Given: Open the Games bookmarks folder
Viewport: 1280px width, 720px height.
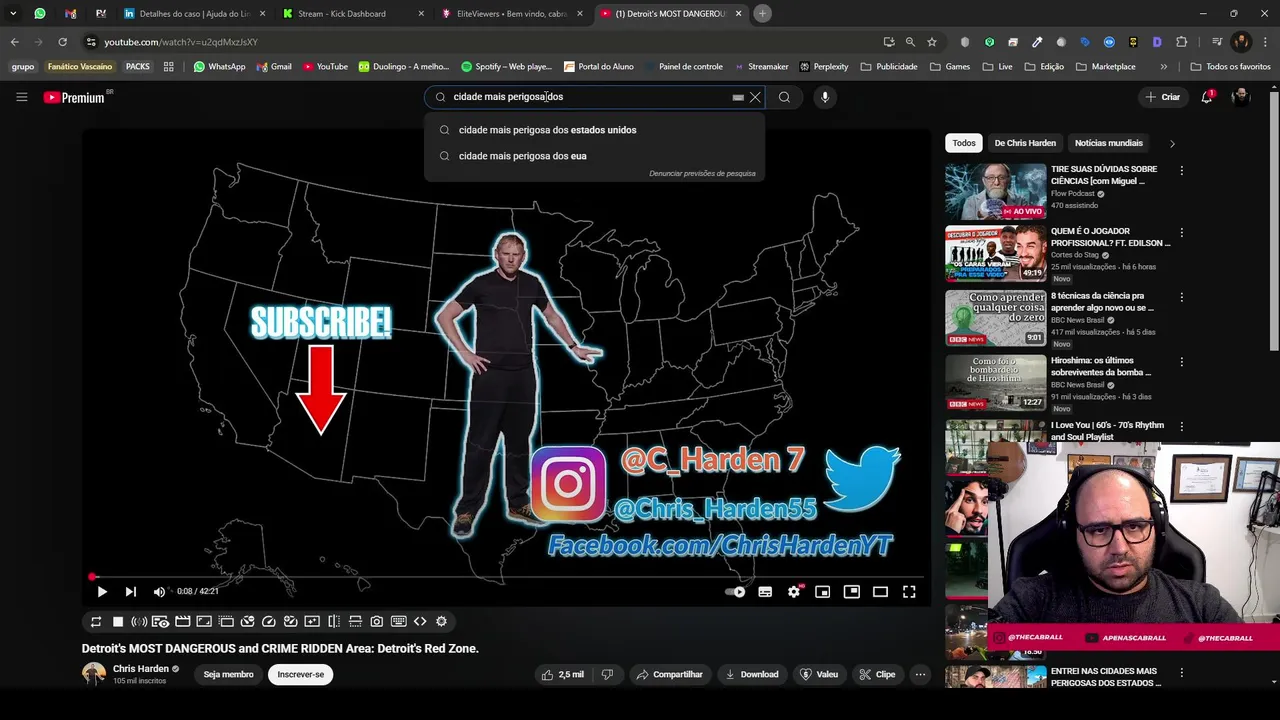Looking at the screenshot, I should [950, 67].
